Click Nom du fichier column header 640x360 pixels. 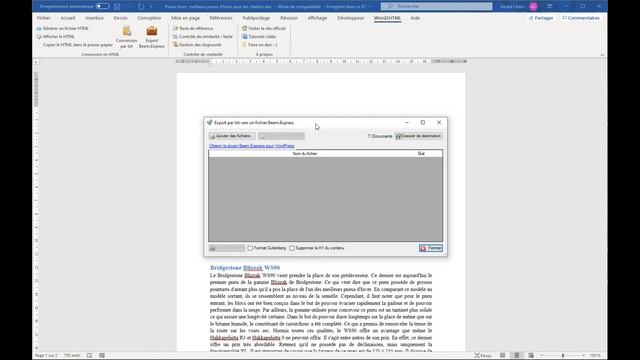304,153
